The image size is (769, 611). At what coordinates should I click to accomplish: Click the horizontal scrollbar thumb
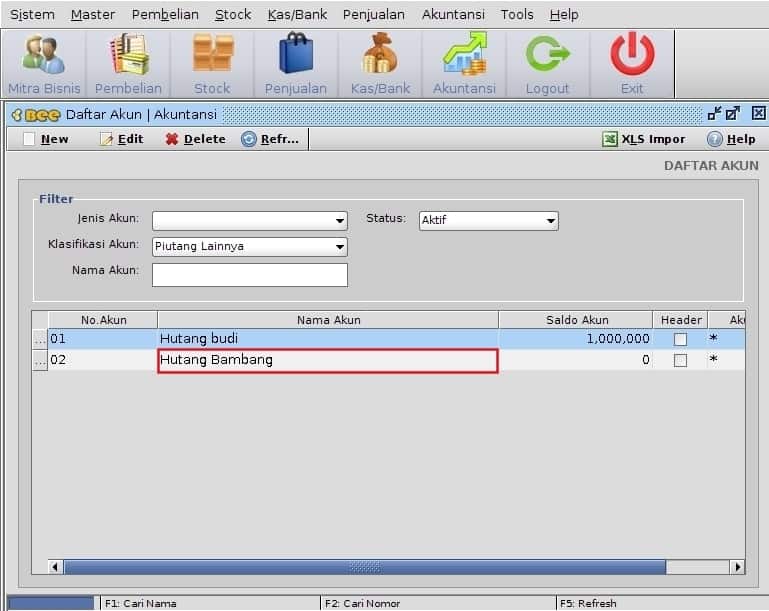pyautogui.click(x=365, y=567)
